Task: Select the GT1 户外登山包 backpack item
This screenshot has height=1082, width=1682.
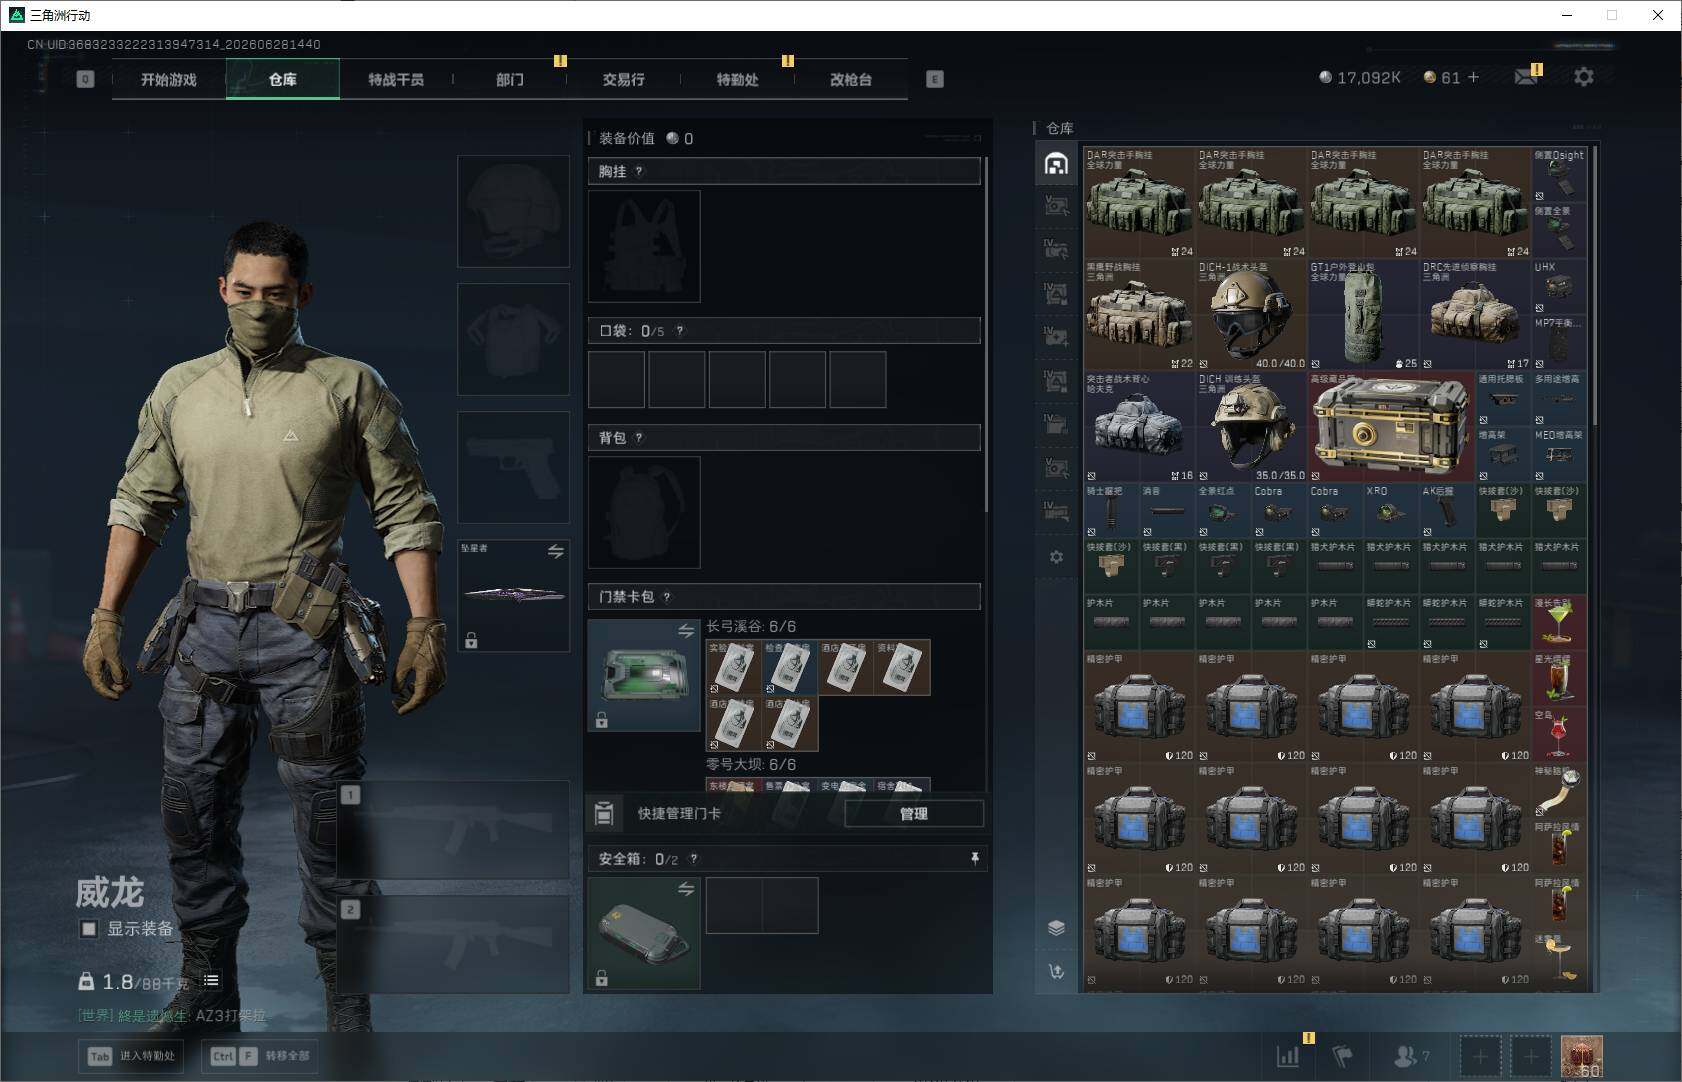Action: click(1364, 315)
